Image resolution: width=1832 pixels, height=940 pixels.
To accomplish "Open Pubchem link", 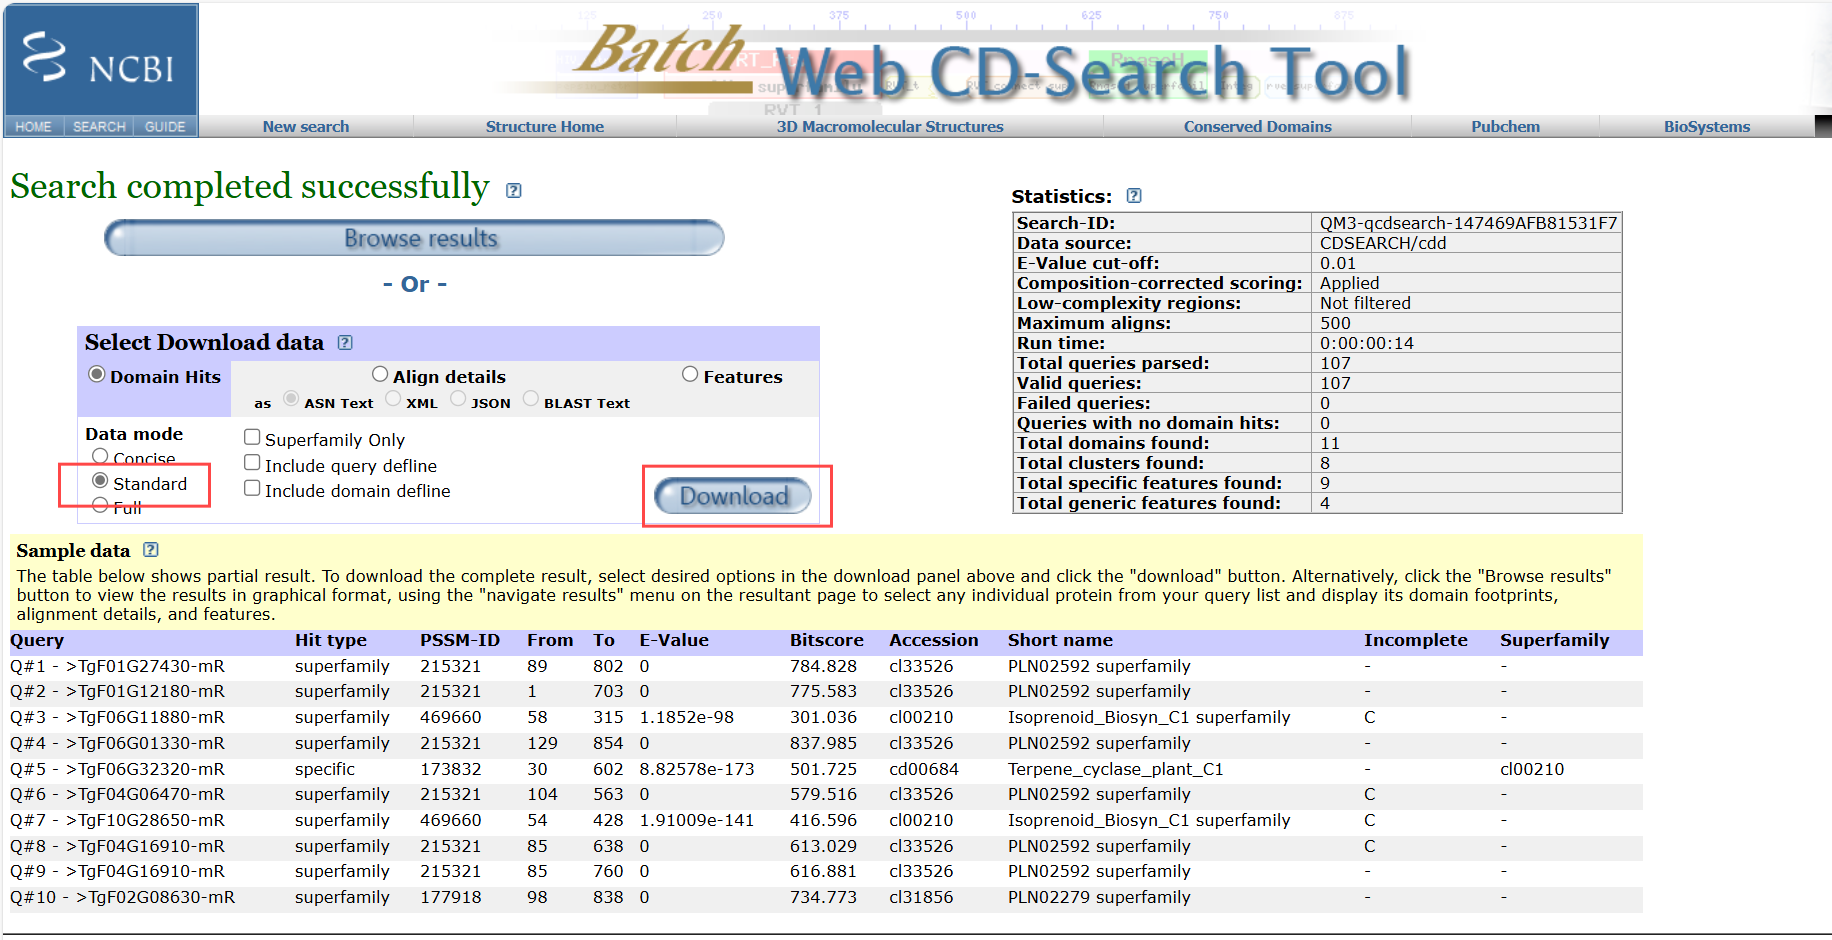I will click(1506, 127).
